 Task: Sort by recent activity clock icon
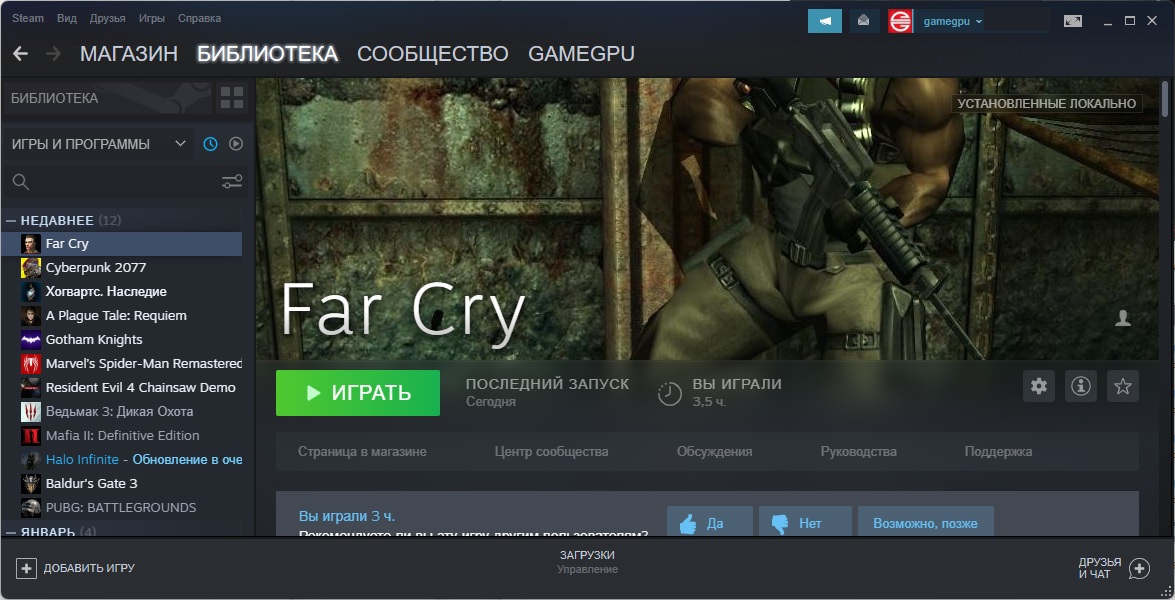point(211,144)
